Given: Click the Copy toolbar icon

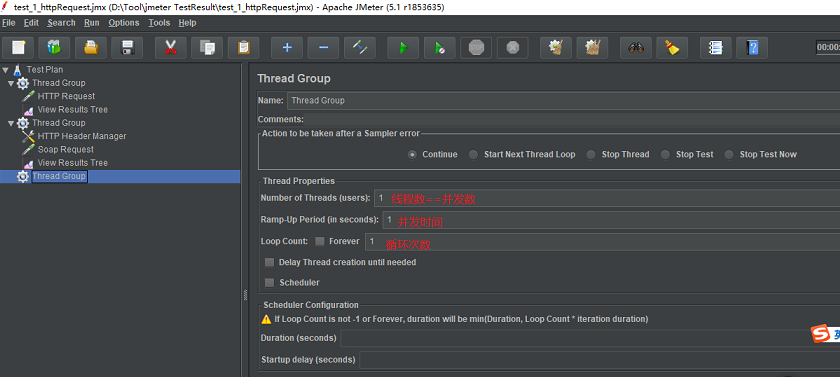Looking at the screenshot, I should 207,48.
